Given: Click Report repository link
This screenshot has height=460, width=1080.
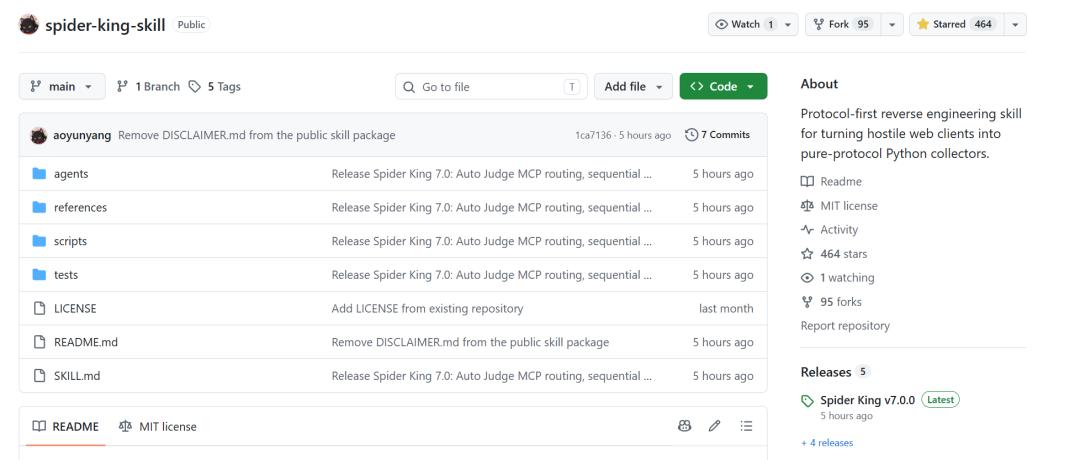Looking at the screenshot, I should pos(845,326).
